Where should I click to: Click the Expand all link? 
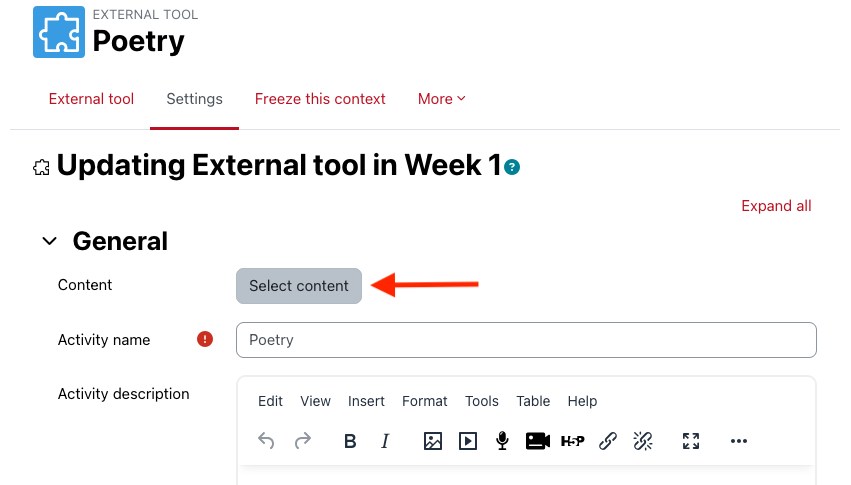[x=776, y=206]
